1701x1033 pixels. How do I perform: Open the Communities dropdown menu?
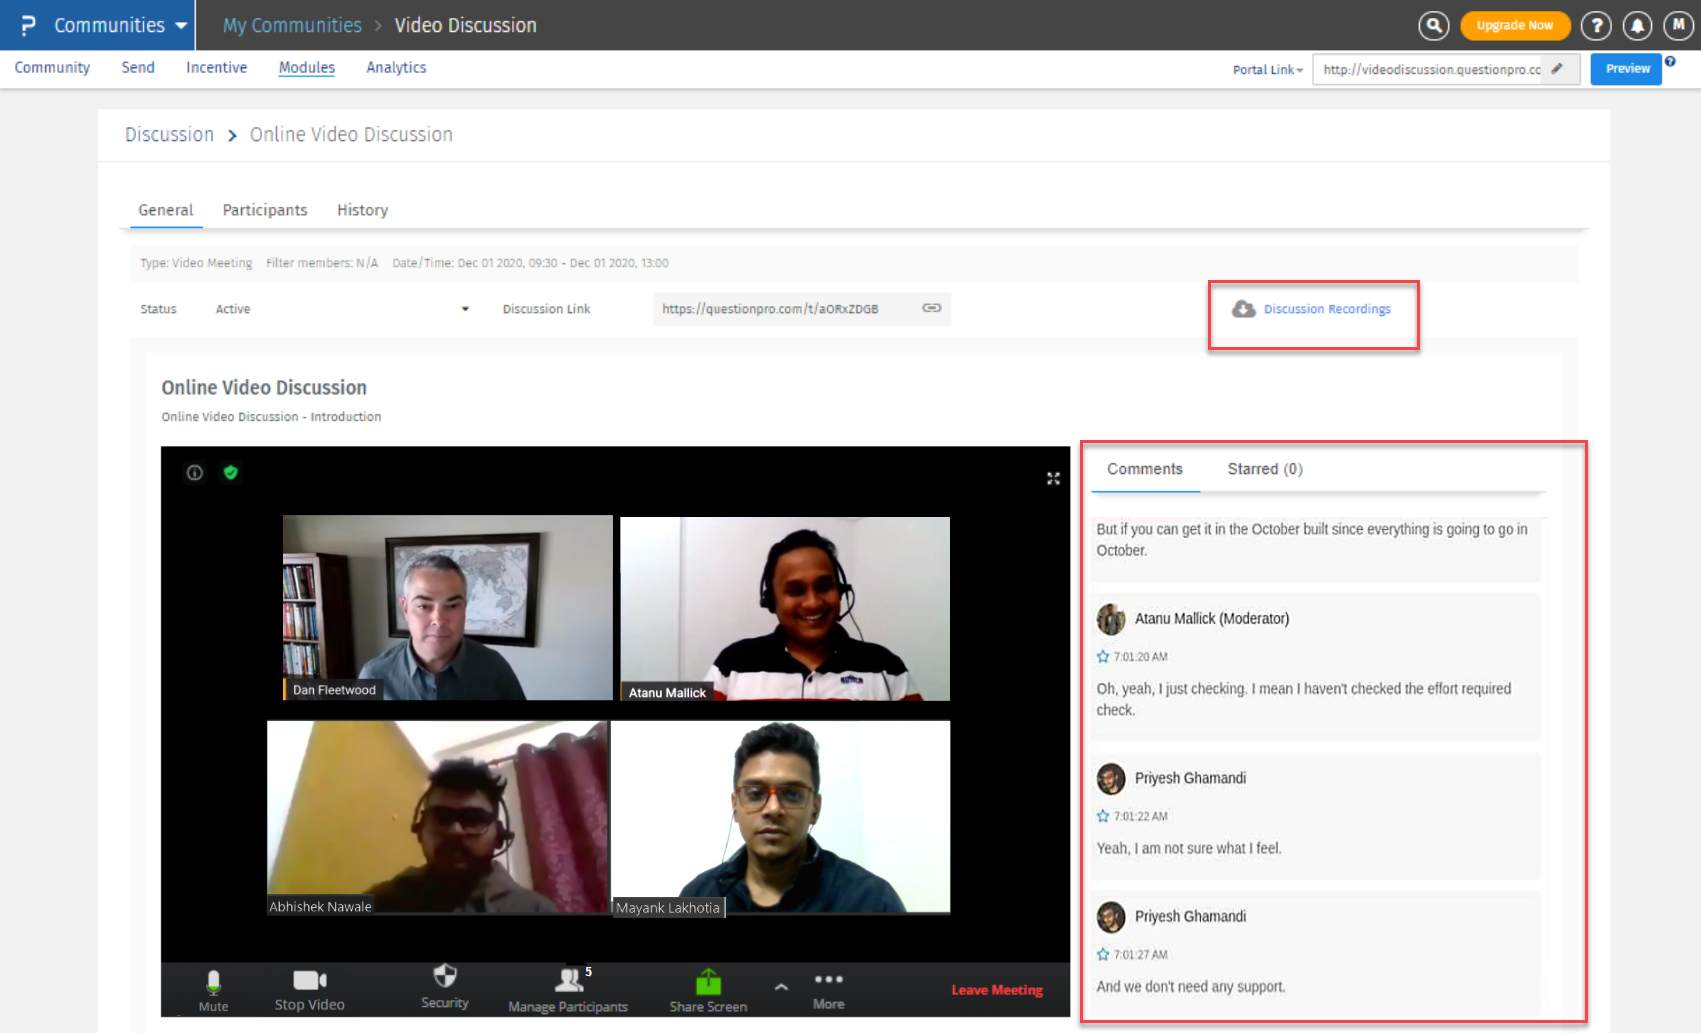pos(120,25)
